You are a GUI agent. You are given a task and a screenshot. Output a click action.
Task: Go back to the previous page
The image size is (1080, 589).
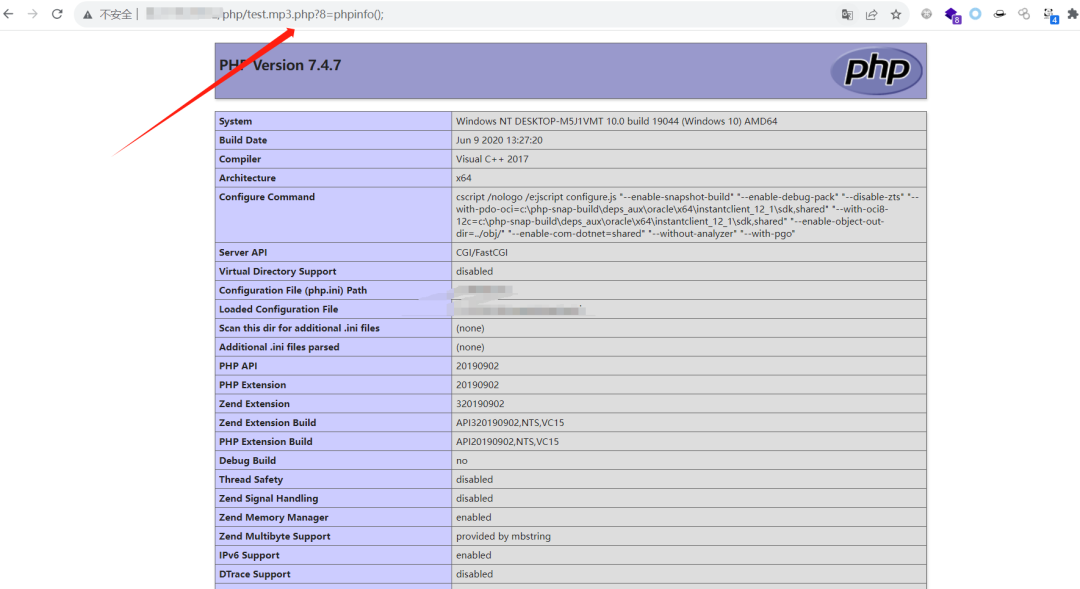click(8, 14)
